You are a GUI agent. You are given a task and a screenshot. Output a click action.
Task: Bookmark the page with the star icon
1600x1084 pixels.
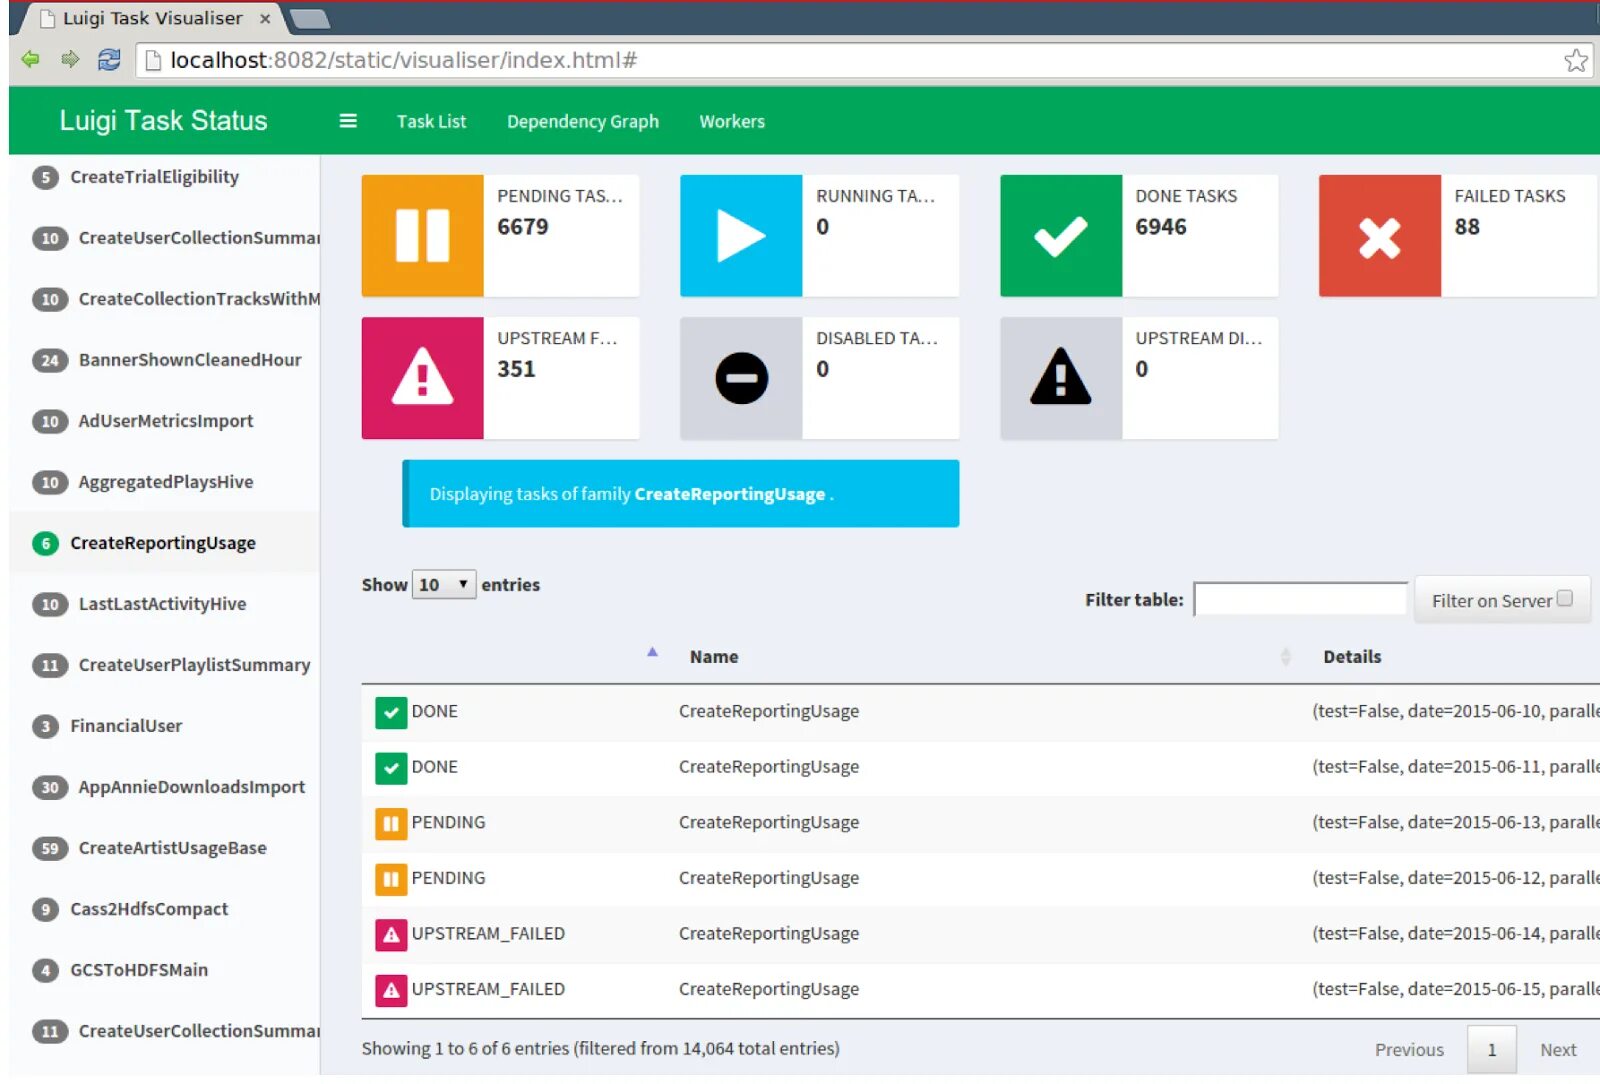coord(1576,60)
